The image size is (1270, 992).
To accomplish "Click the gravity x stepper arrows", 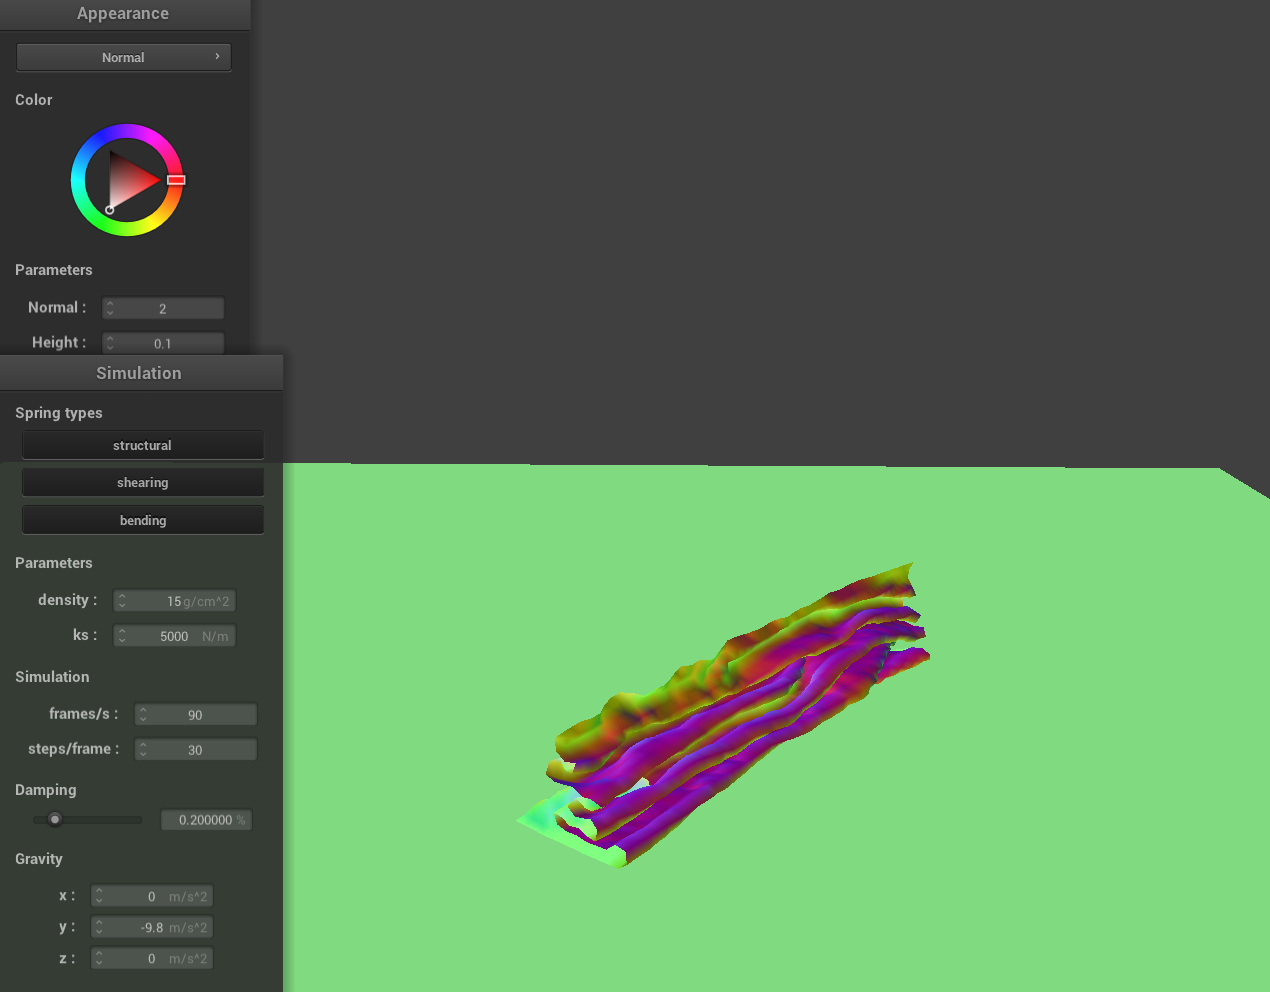I will pyautogui.click(x=99, y=896).
